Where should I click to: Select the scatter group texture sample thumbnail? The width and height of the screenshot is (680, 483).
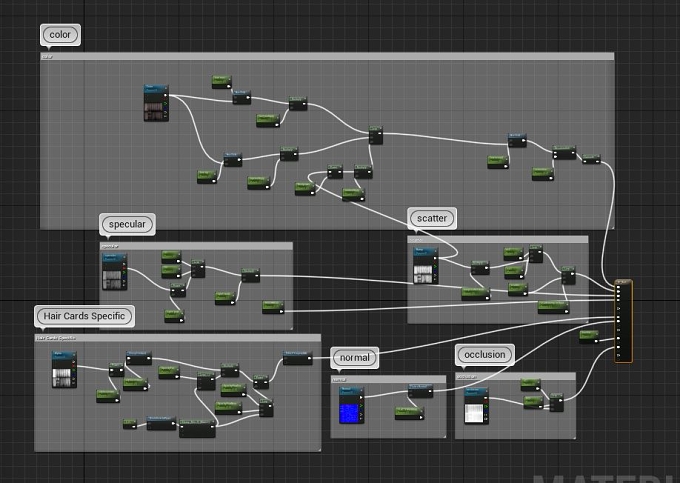point(423,274)
